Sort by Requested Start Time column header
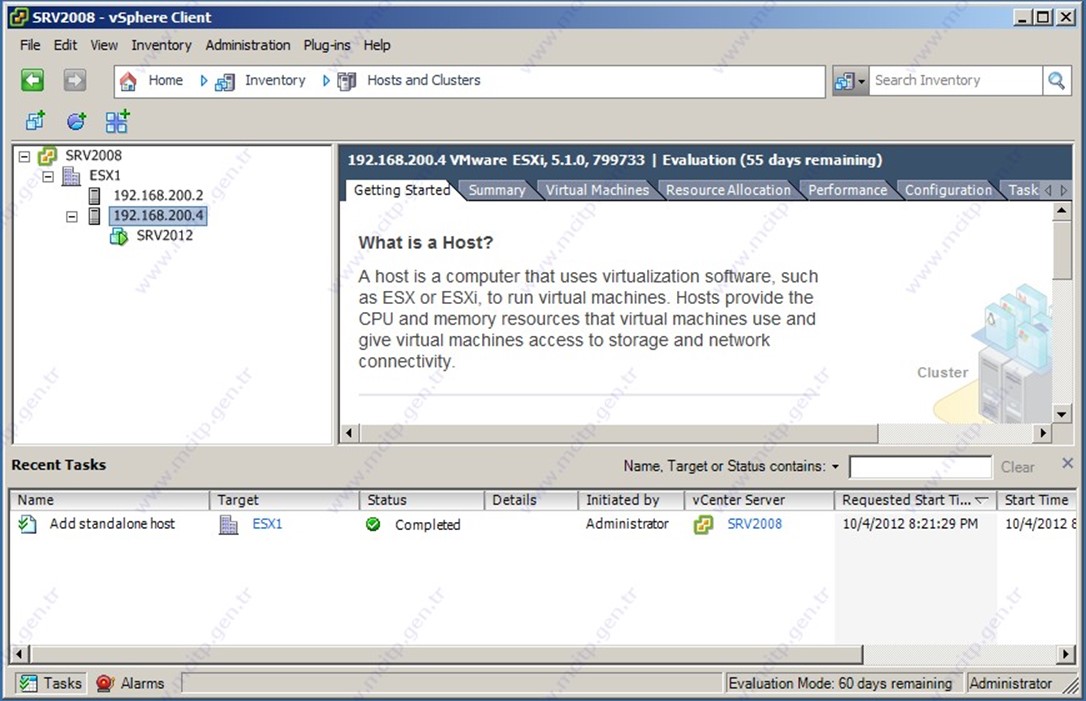Viewport: 1086px width, 701px height. pos(915,500)
